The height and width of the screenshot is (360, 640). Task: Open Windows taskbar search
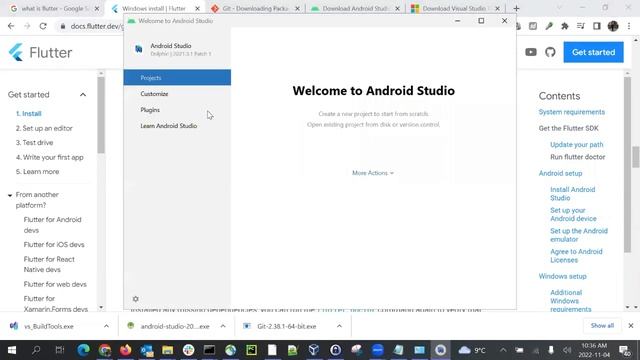pos(36,350)
